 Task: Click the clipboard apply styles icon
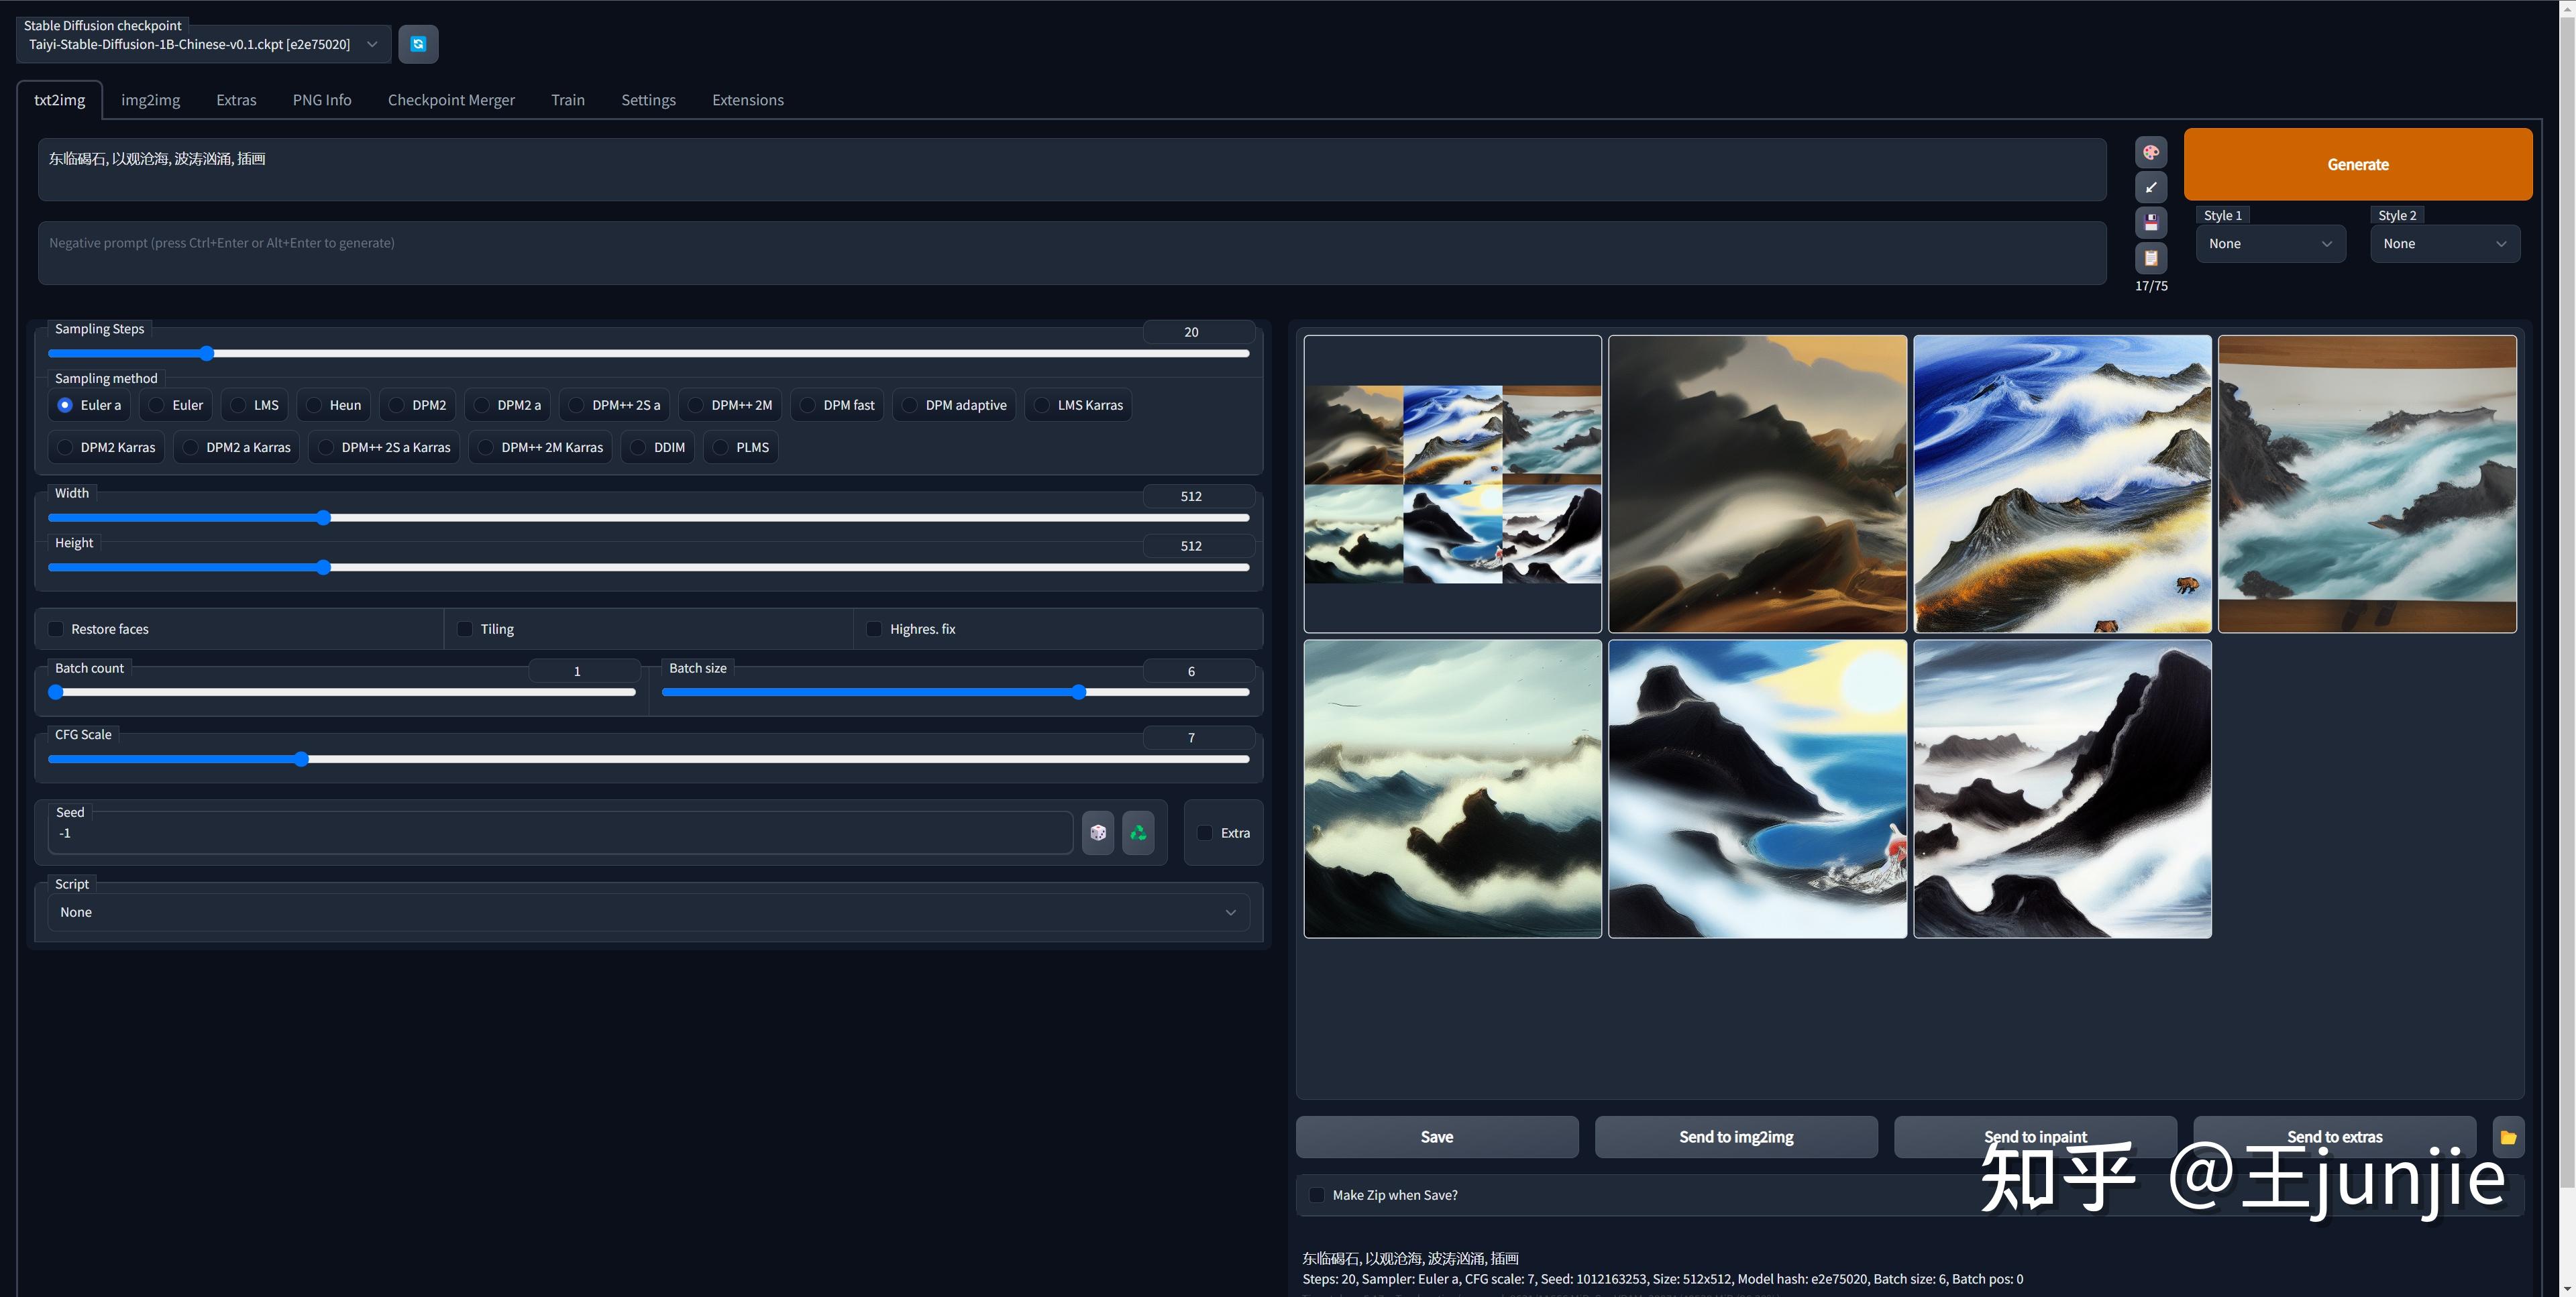coord(2150,258)
